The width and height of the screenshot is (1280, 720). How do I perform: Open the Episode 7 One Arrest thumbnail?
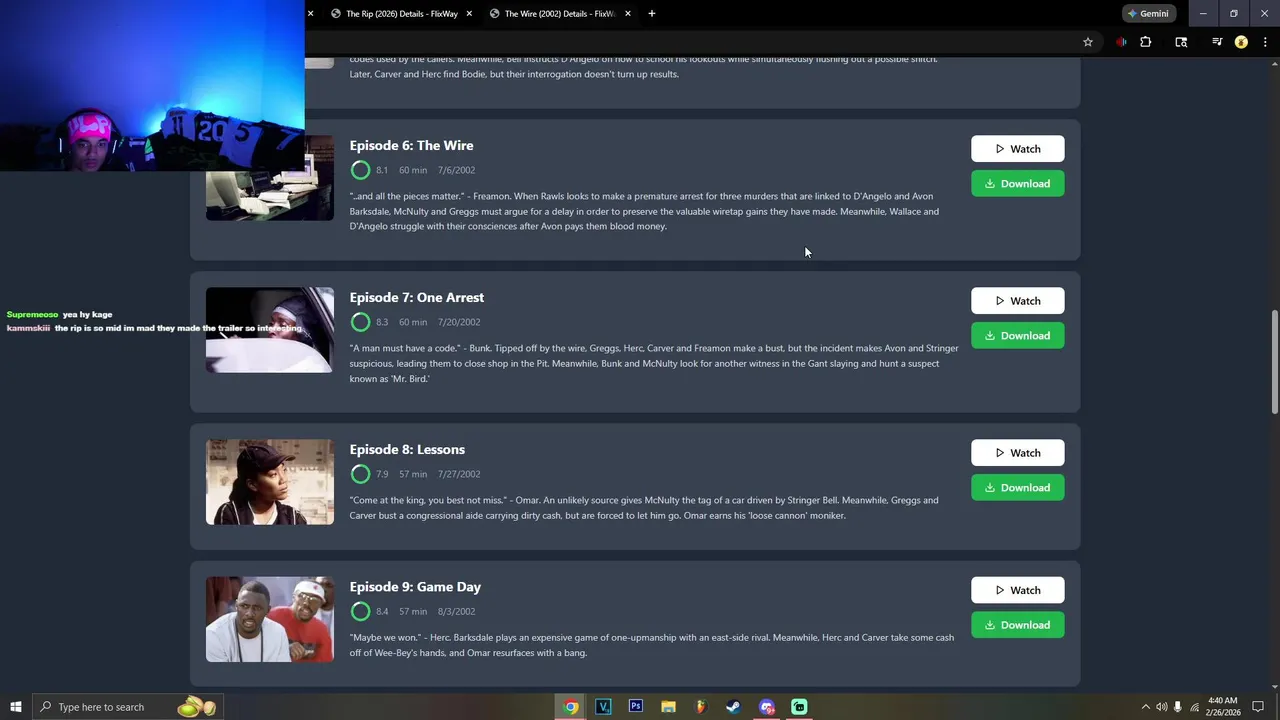[x=270, y=330]
